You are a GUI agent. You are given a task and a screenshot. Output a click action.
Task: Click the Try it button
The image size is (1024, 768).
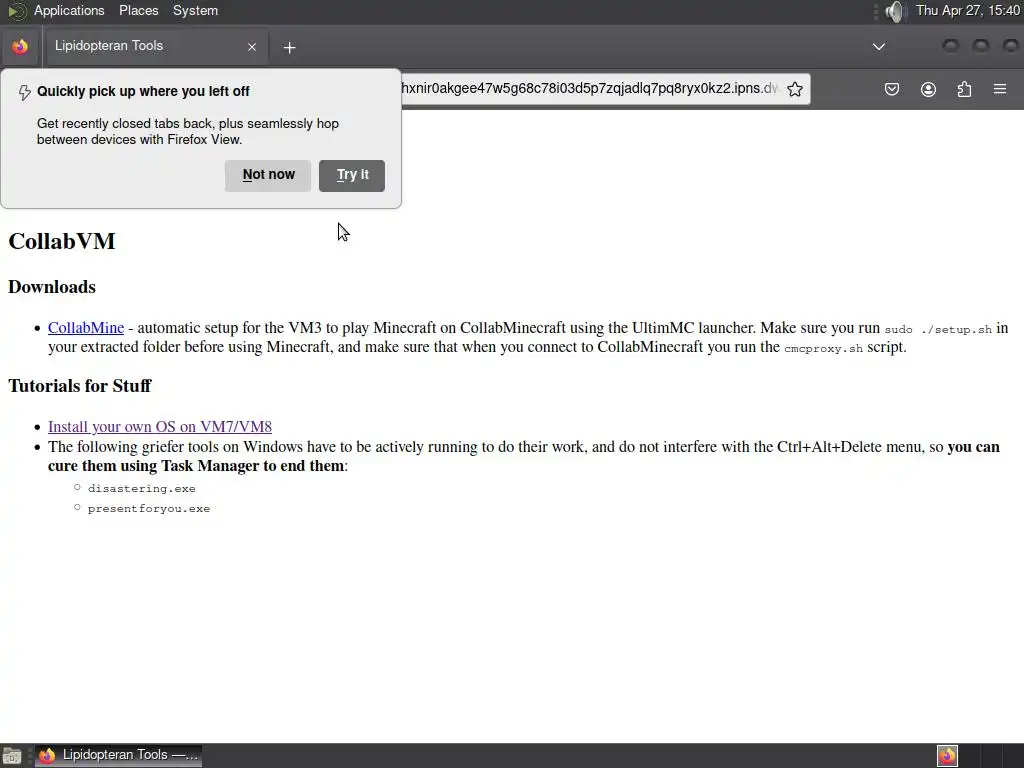pos(352,175)
